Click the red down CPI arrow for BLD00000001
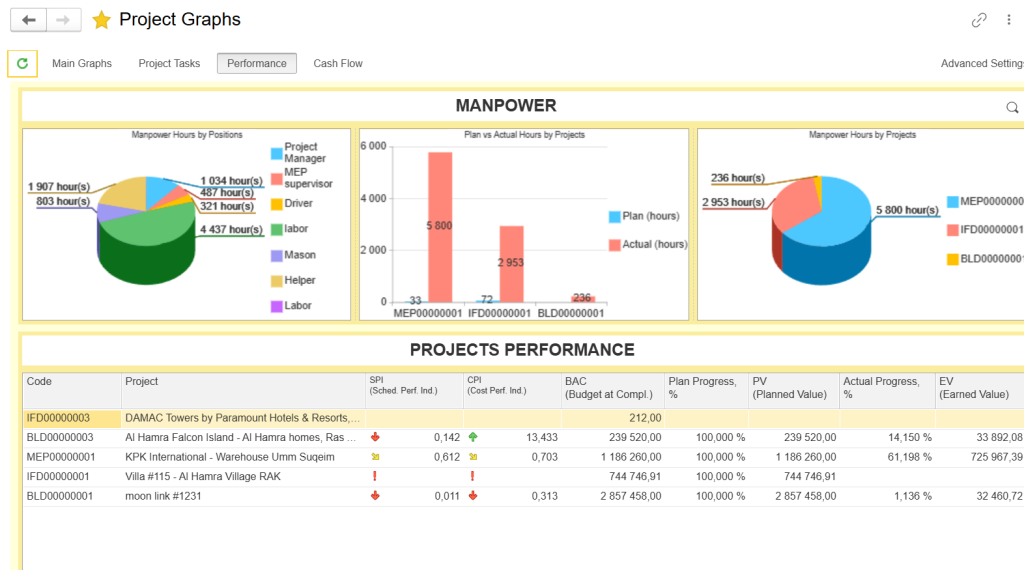The height and width of the screenshot is (570, 1024). (x=473, y=496)
